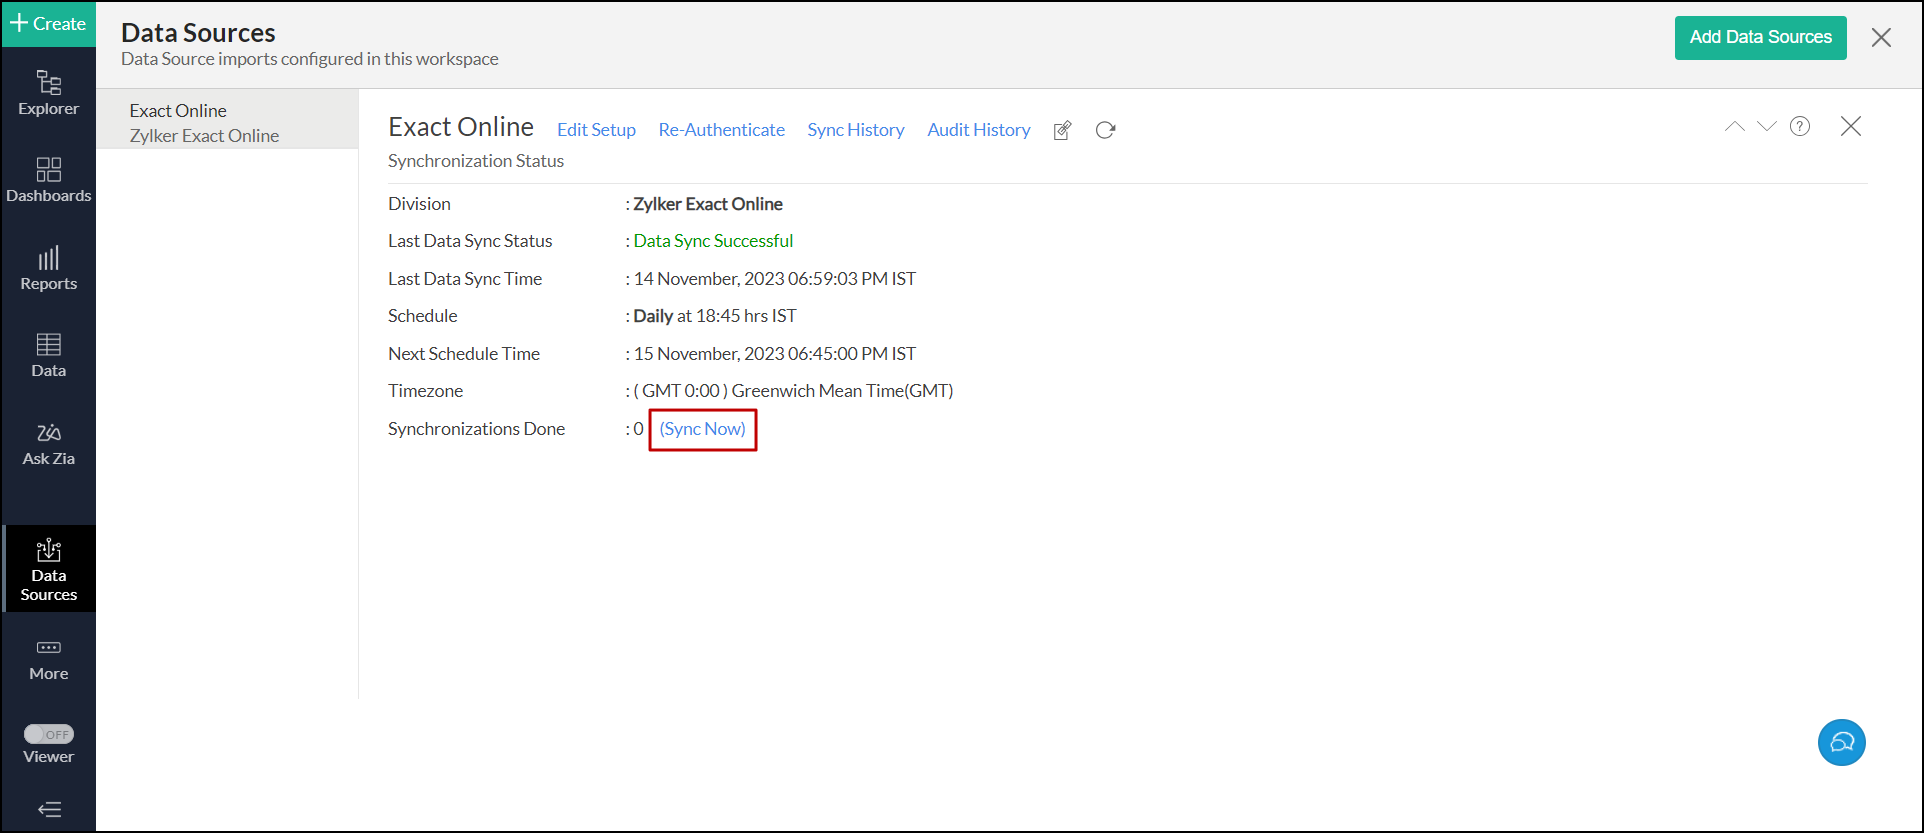Open Dashboards from the sidebar
Image resolution: width=1924 pixels, height=833 pixels.
click(x=48, y=180)
